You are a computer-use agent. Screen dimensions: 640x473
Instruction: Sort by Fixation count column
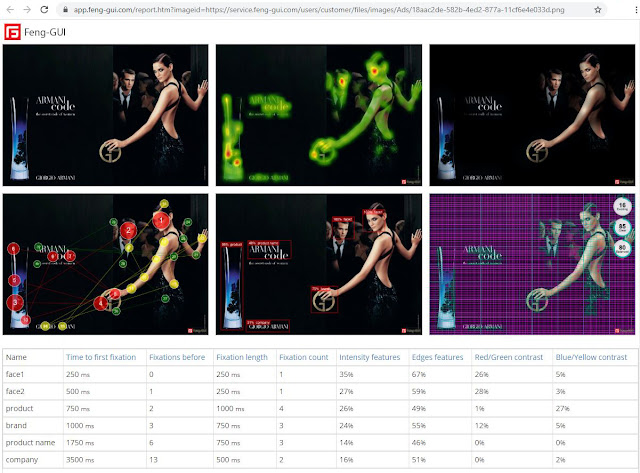coord(304,357)
